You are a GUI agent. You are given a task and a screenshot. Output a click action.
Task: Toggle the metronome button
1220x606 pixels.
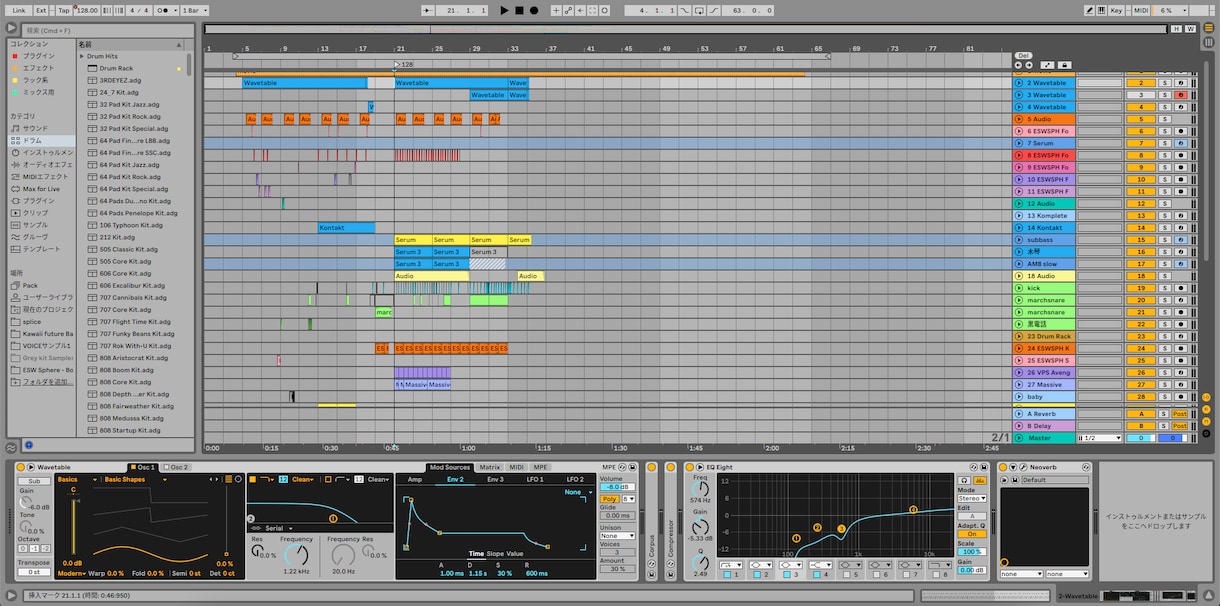tap(163, 10)
